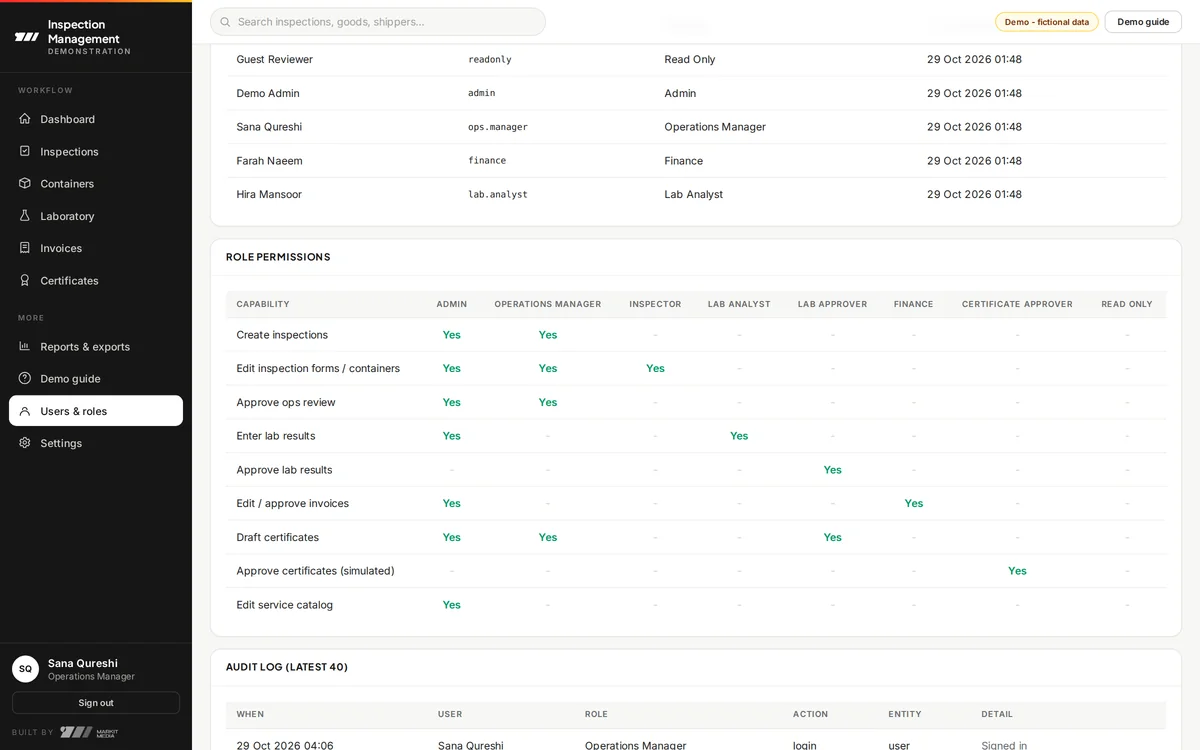This screenshot has height=750, width=1200.
Task: Click the Operations Manager column header
Action: pyautogui.click(x=548, y=304)
